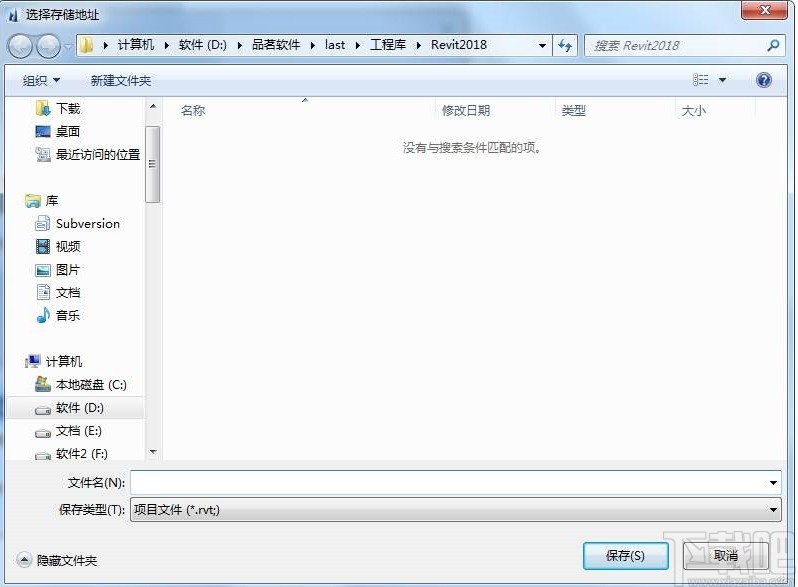Screen dimensions: 798x587
Task: Open the view options dropdown arrow
Action: point(722,80)
